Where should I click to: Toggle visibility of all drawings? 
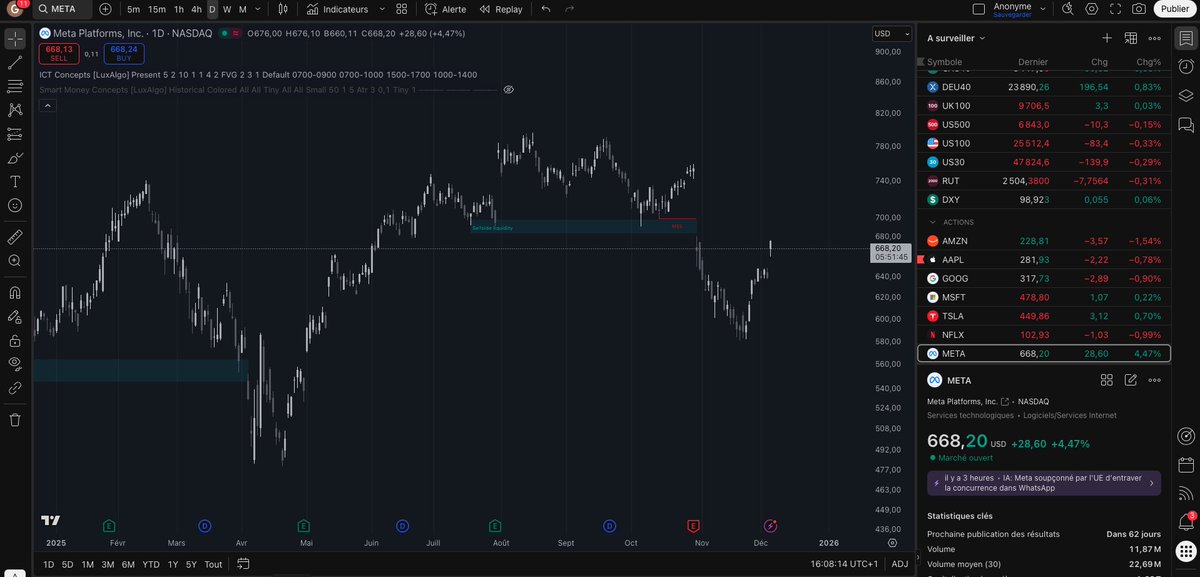pos(13,363)
